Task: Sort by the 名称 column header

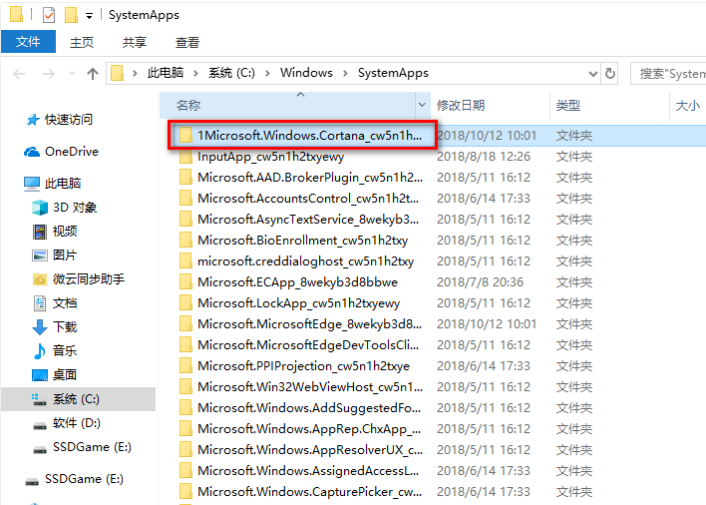Action: pyautogui.click(x=287, y=105)
